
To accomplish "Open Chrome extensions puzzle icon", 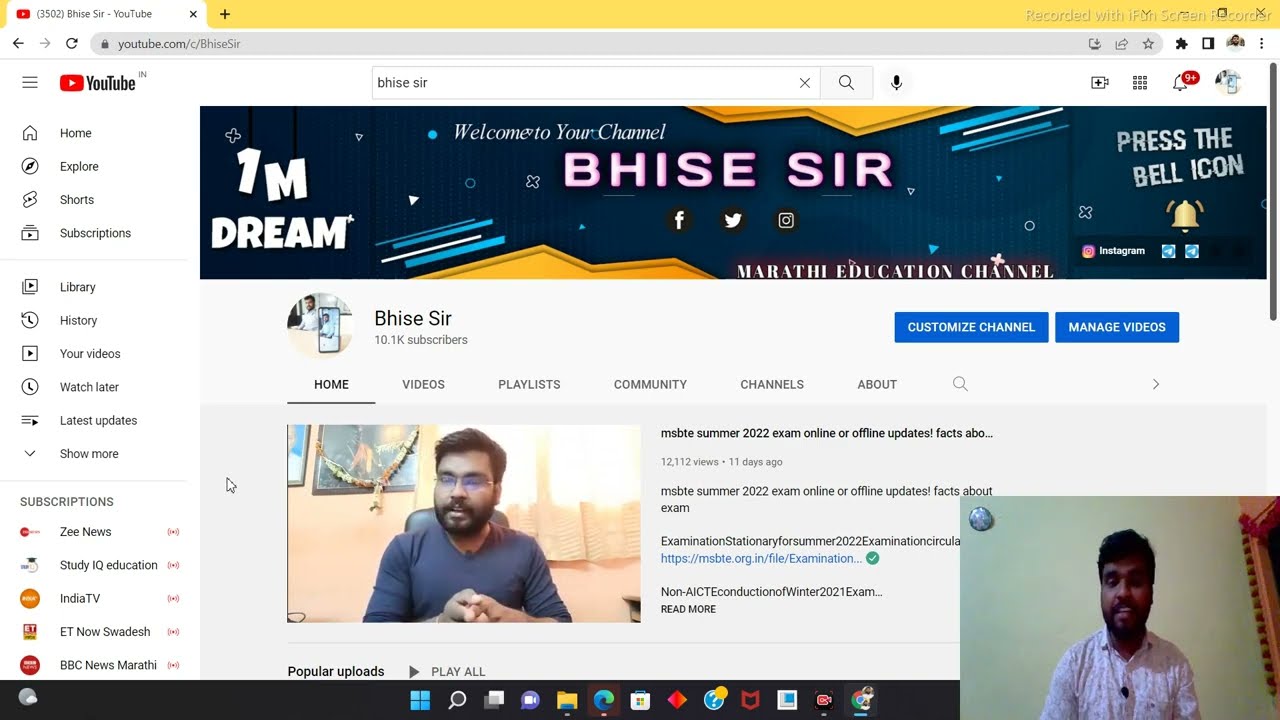I will coord(1181,44).
